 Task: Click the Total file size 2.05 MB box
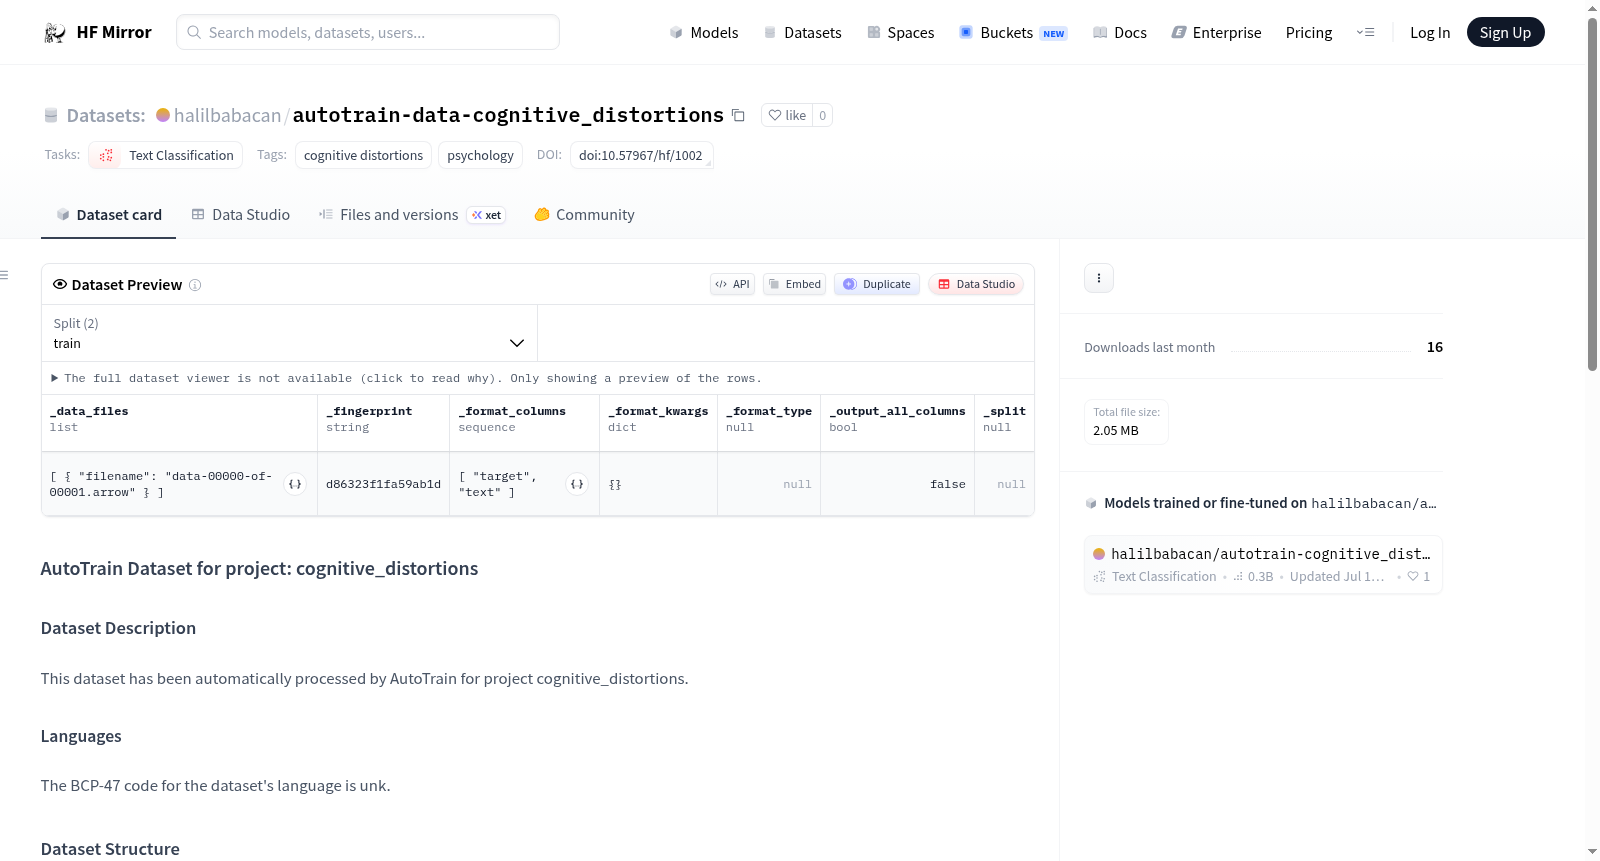[1127, 422]
